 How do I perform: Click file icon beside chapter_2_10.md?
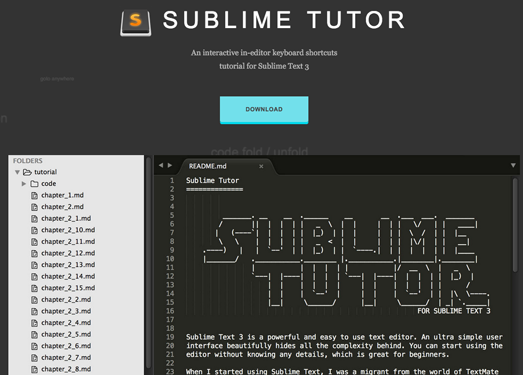pyautogui.click(x=34, y=231)
